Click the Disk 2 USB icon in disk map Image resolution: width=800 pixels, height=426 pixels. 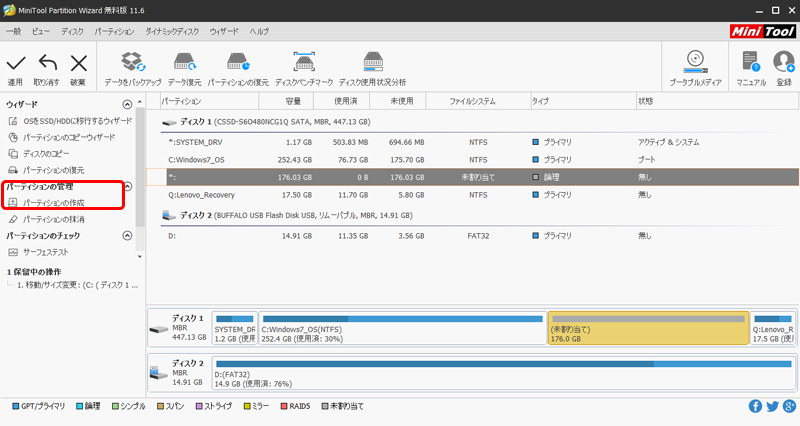(159, 373)
